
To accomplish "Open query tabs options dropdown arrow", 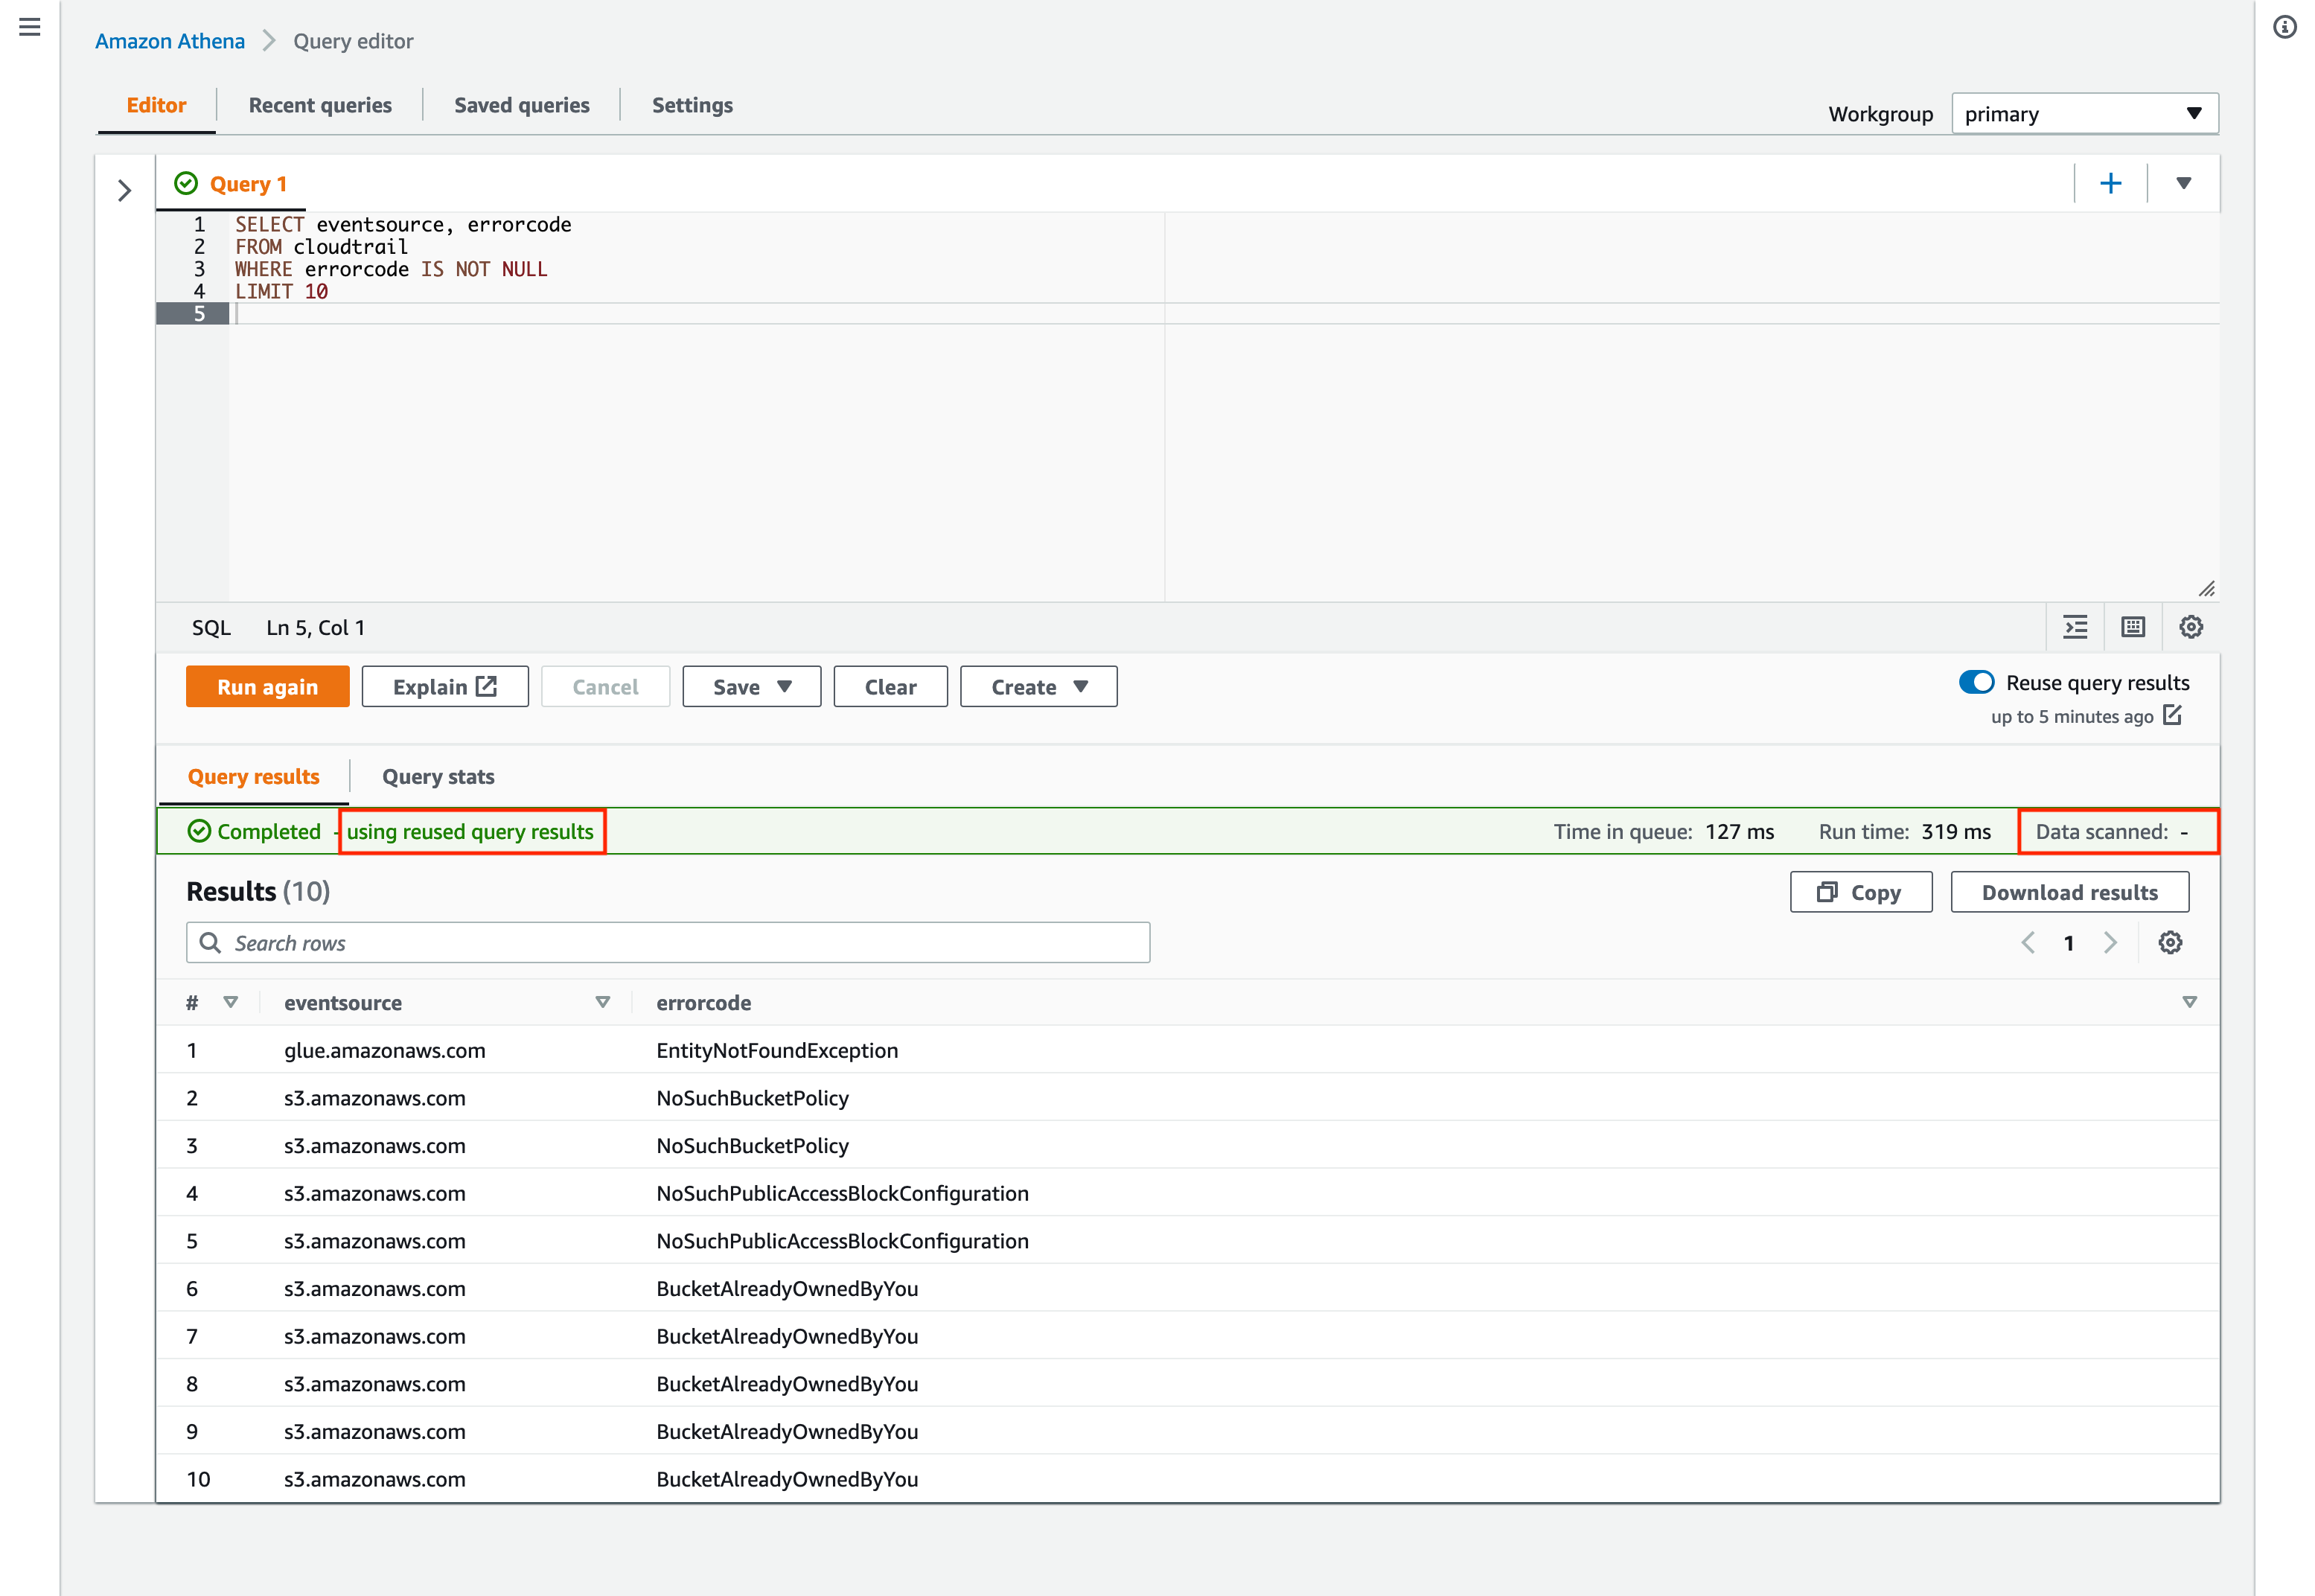I will 2183,184.
